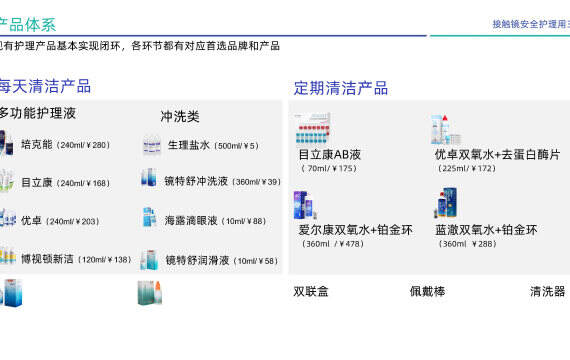
Task: Select the 产品体系 slide title
Action: tap(28, 25)
